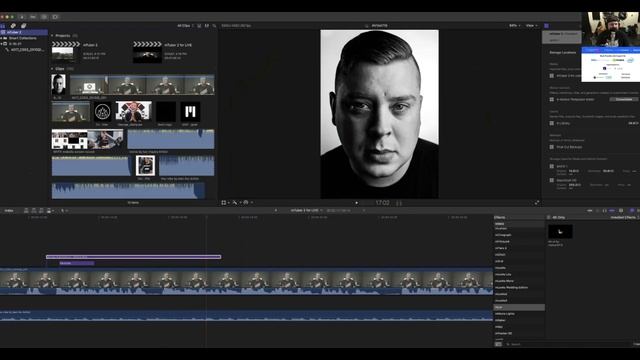This screenshot has width=640, height=360.
Task: Toggle audio skimming in the timeline bar
Action: tap(598, 211)
